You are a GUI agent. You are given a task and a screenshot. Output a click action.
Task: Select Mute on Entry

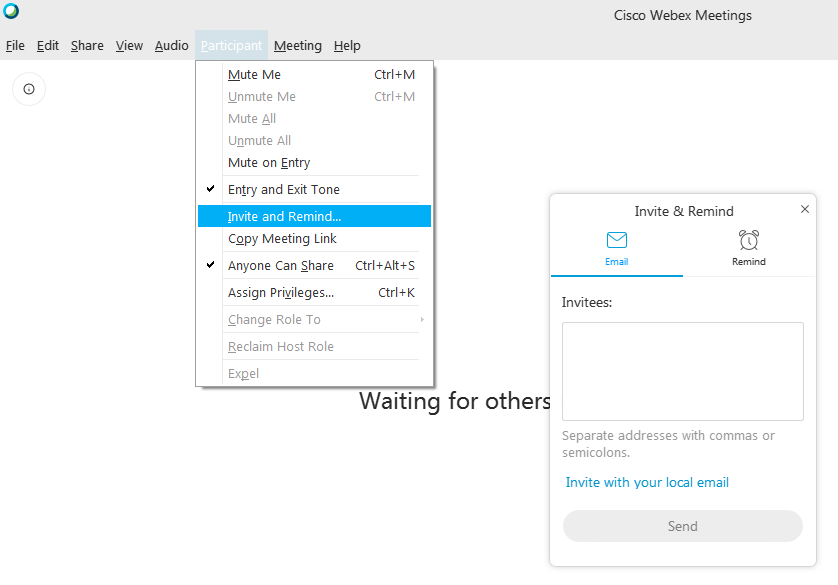(x=314, y=162)
